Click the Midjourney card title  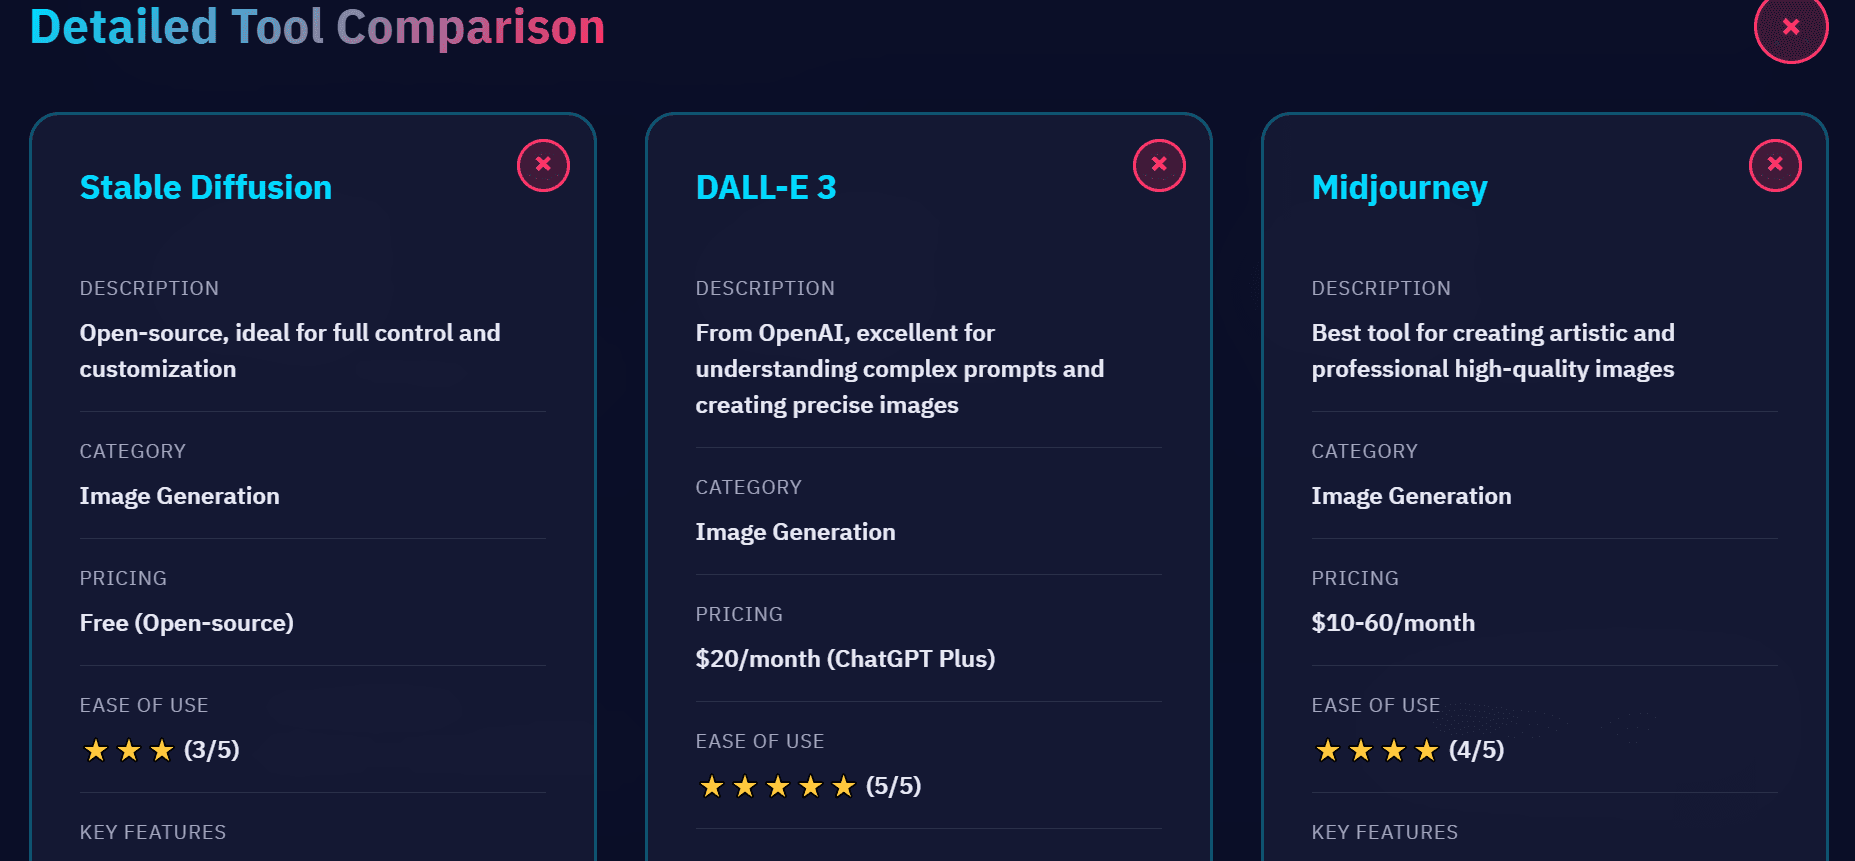tap(1399, 188)
